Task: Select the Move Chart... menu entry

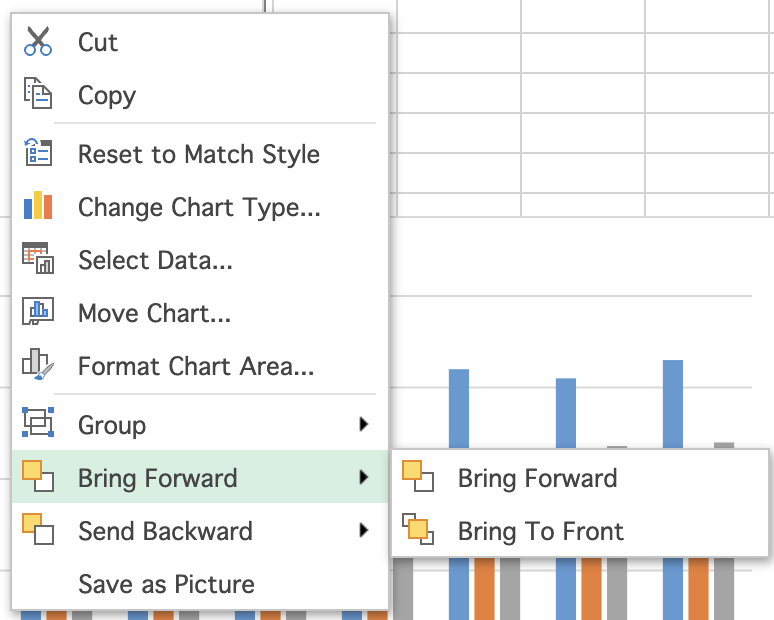Action: point(154,313)
